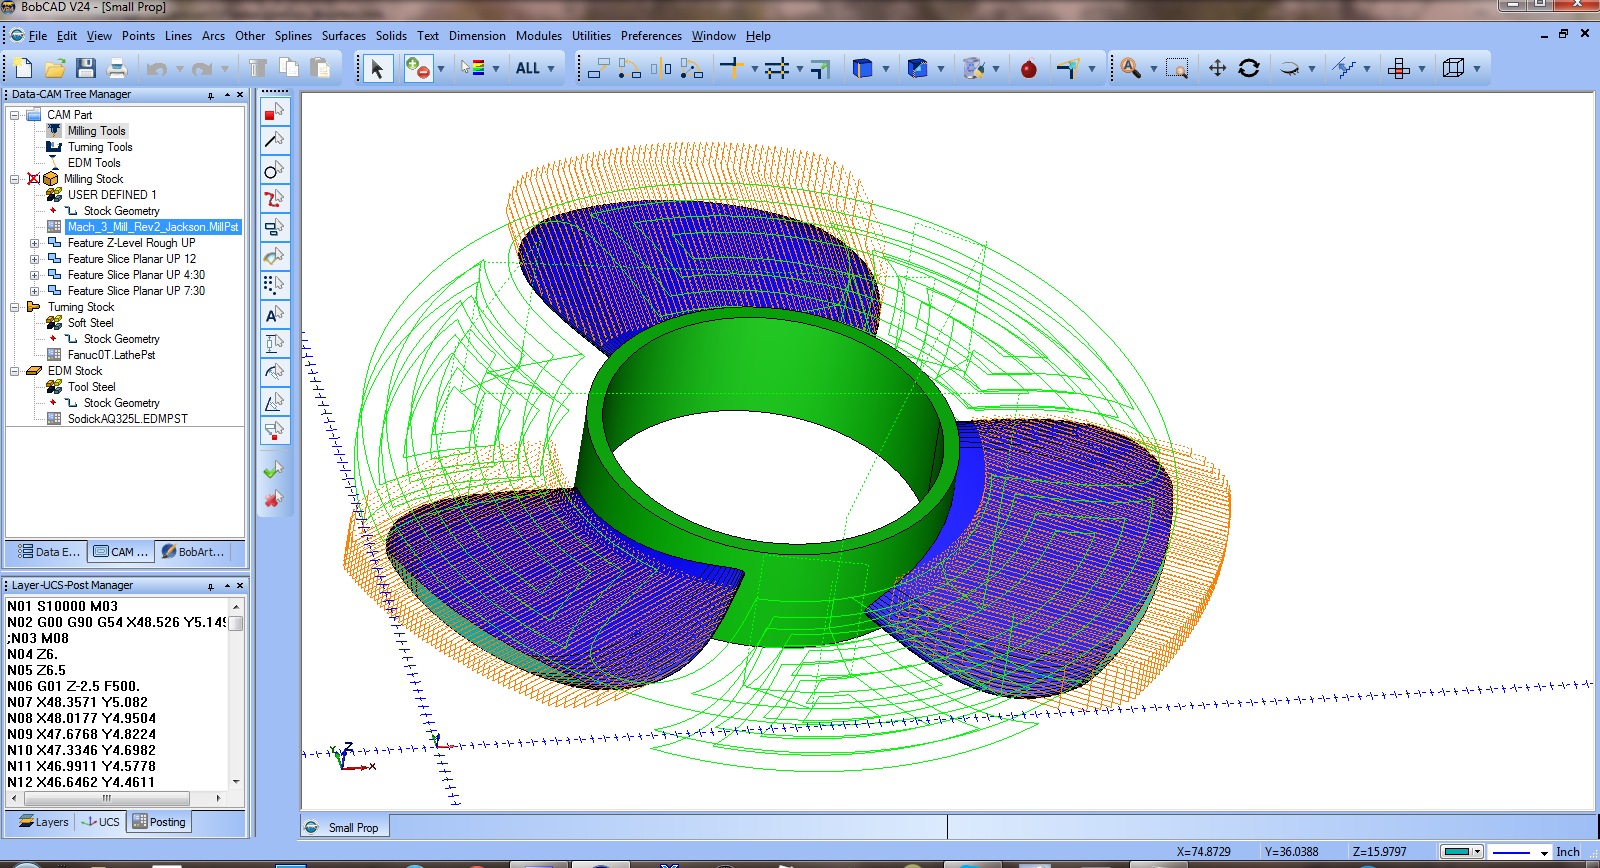Viewport: 1600px width, 868px height.
Task: Click the red bomb icon in toolbar
Action: (x=1029, y=69)
